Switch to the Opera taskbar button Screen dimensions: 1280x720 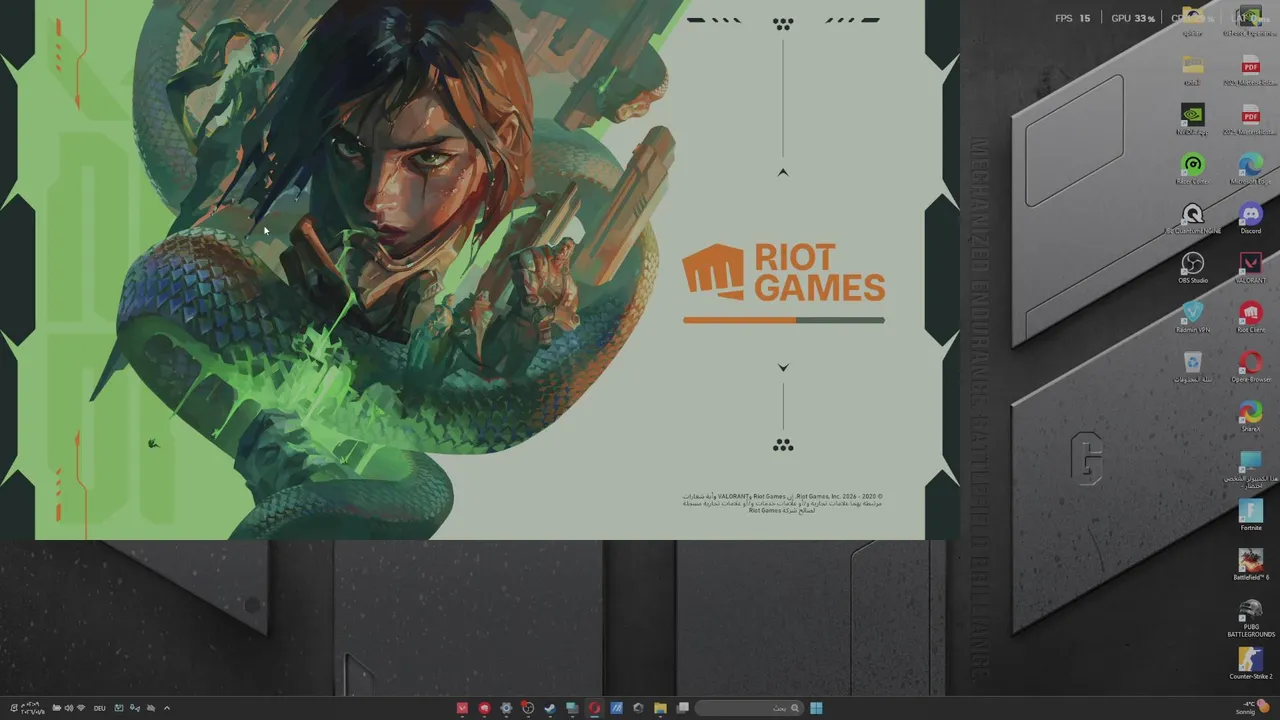(x=594, y=708)
